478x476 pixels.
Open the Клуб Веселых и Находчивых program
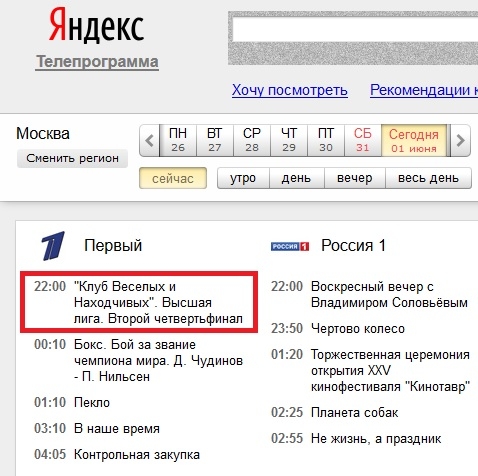158,303
